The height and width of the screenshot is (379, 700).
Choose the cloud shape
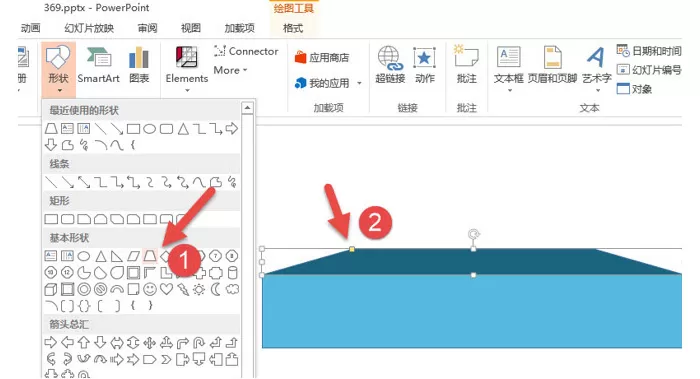point(232,289)
